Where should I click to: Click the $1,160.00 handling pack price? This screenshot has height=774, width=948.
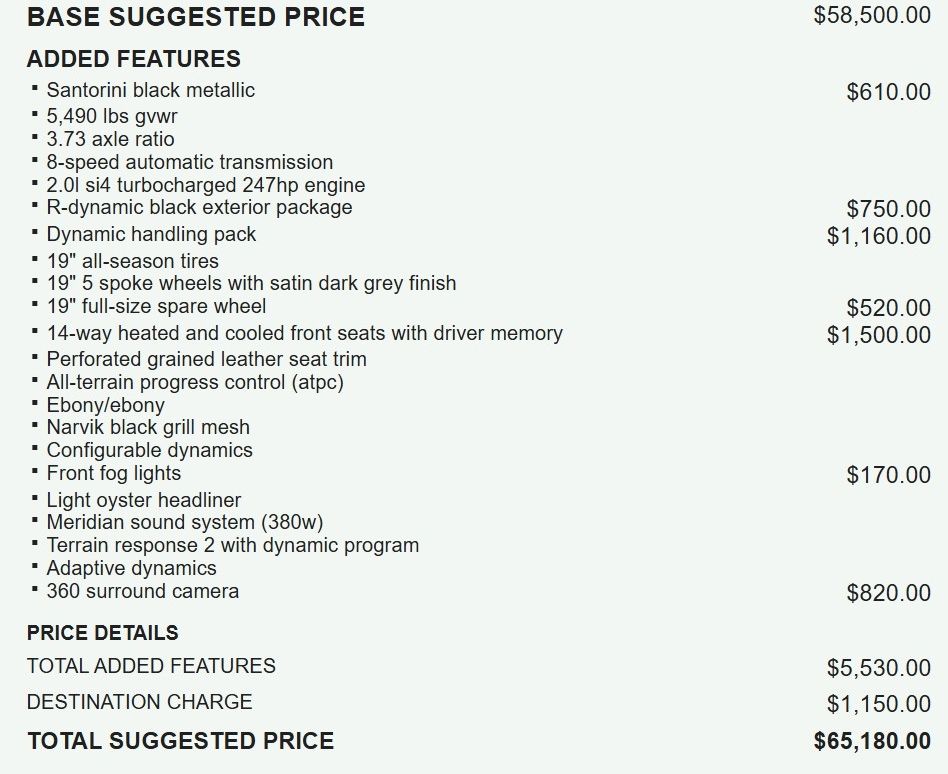point(878,236)
